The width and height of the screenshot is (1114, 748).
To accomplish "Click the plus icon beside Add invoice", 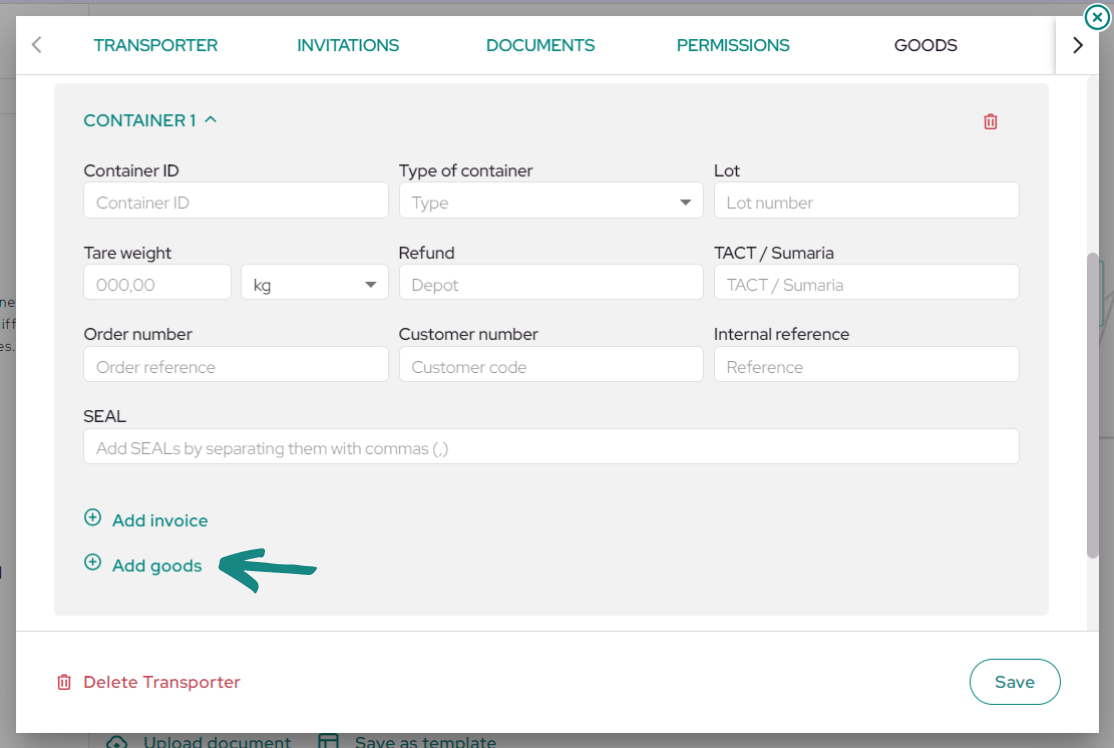I will pyautogui.click(x=92, y=517).
